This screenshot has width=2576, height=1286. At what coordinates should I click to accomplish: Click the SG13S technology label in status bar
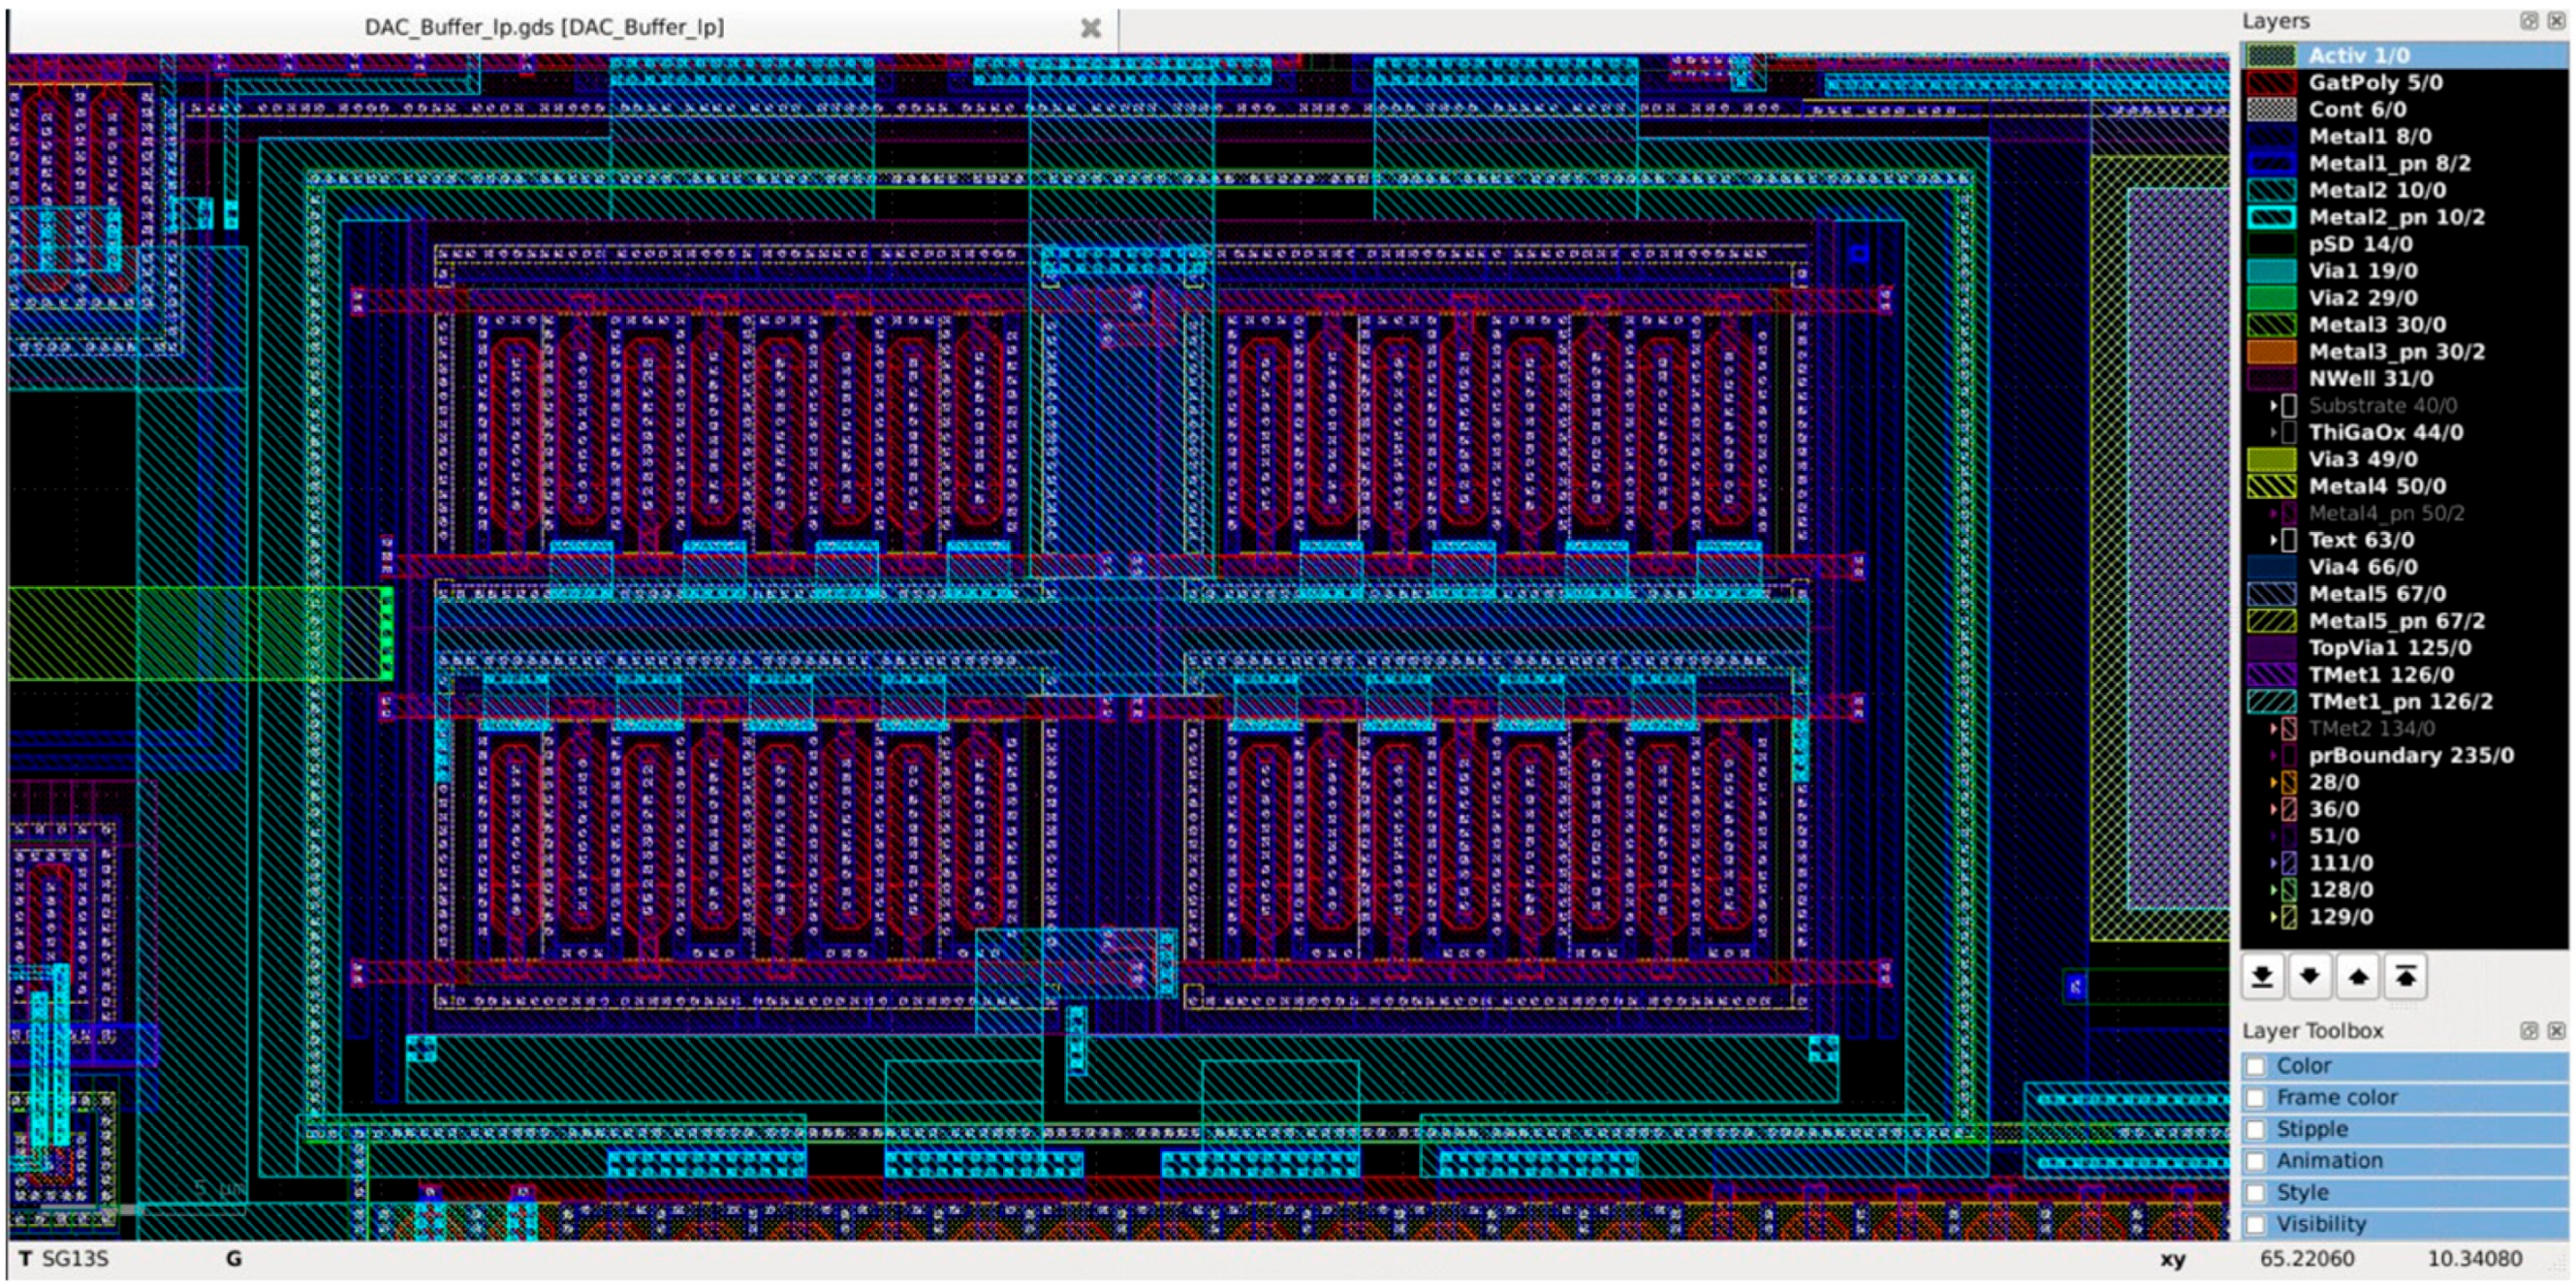click(x=74, y=1259)
